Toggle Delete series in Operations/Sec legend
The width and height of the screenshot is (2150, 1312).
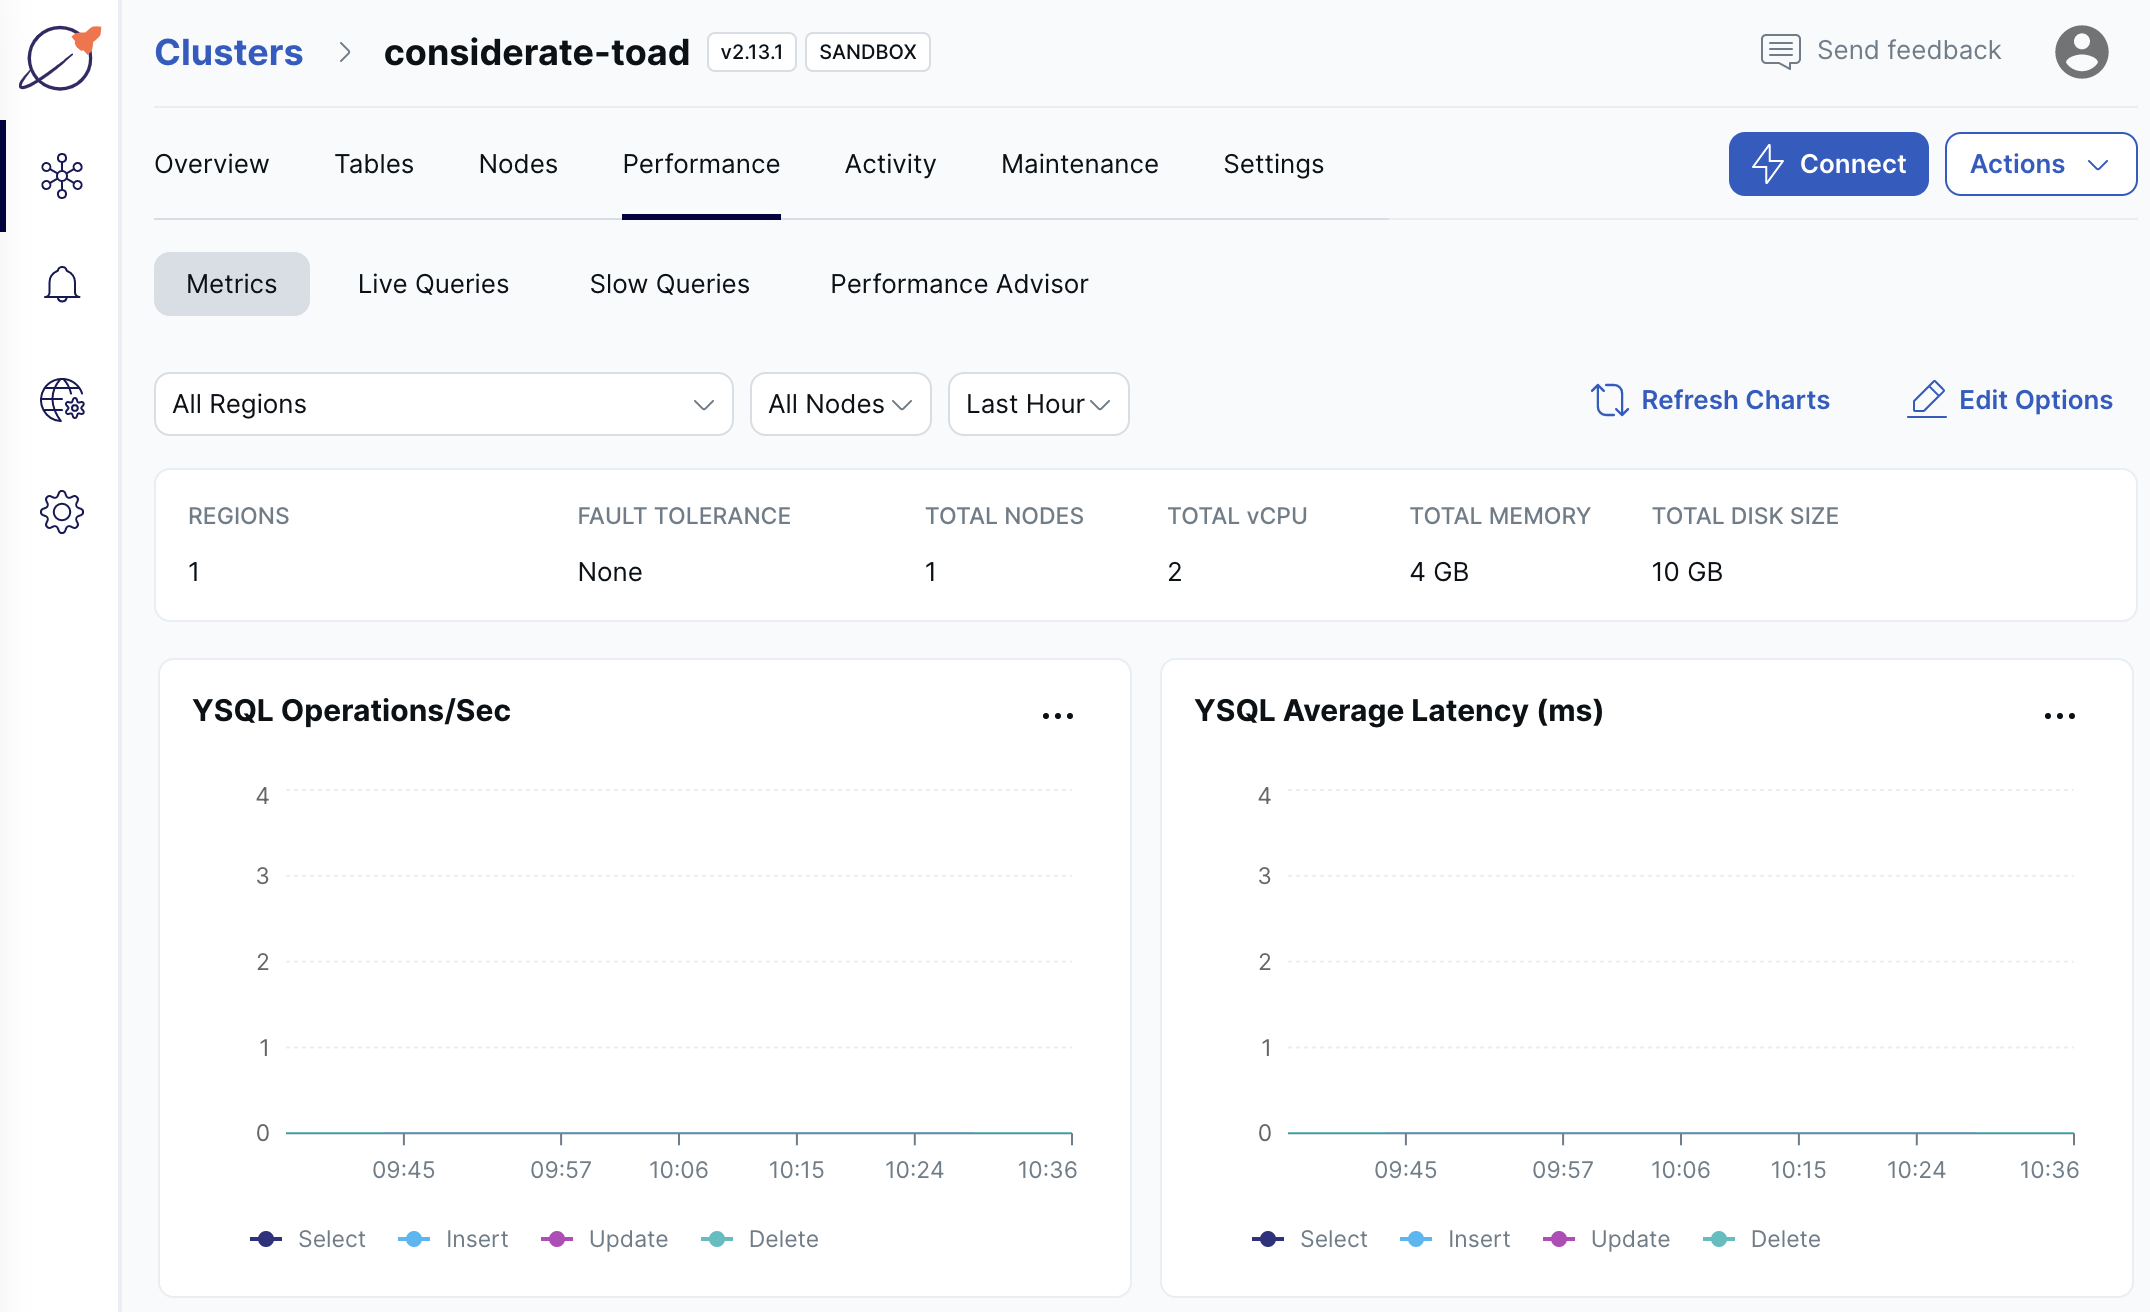(x=760, y=1239)
